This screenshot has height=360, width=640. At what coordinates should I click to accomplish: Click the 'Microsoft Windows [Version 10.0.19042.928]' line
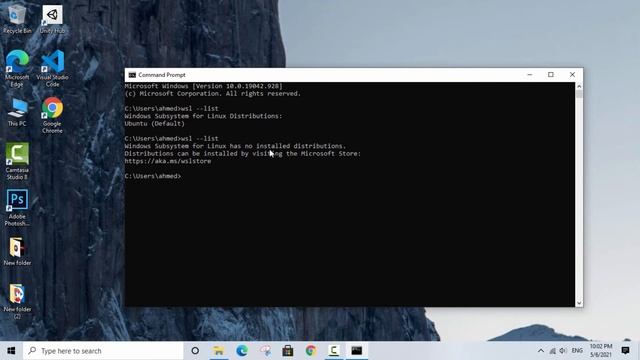(203, 86)
